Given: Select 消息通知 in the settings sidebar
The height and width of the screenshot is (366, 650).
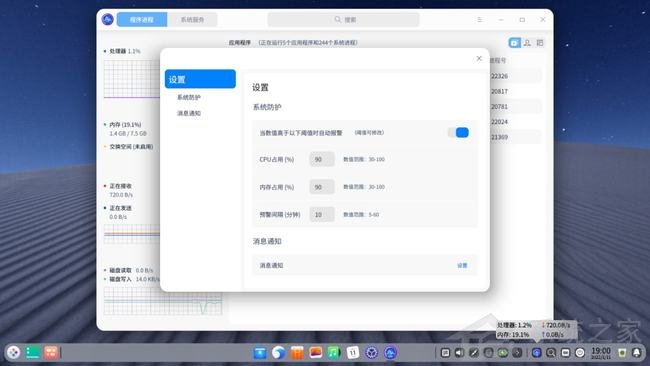Looking at the screenshot, I should (x=189, y=113).
